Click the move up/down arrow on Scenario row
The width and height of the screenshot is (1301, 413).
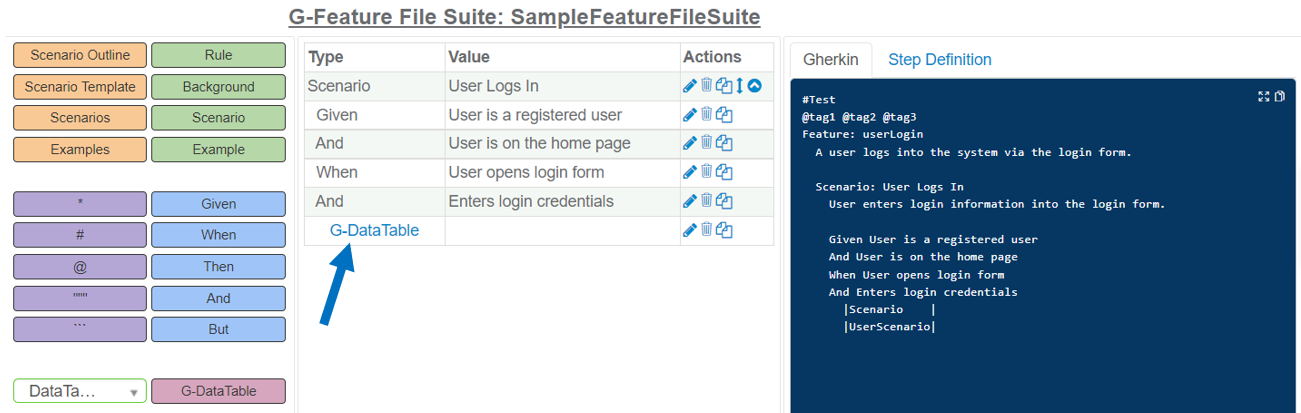(740, 86)
